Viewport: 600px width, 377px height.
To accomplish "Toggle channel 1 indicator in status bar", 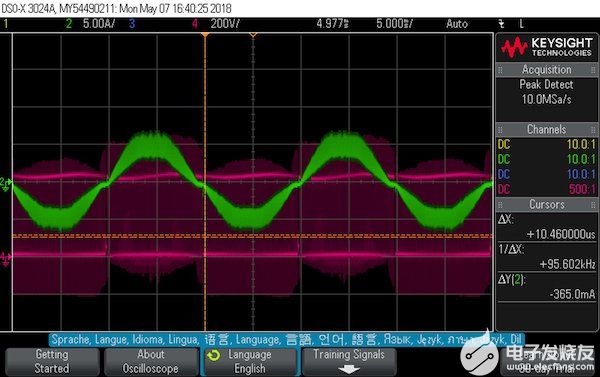I will [6, 24].
